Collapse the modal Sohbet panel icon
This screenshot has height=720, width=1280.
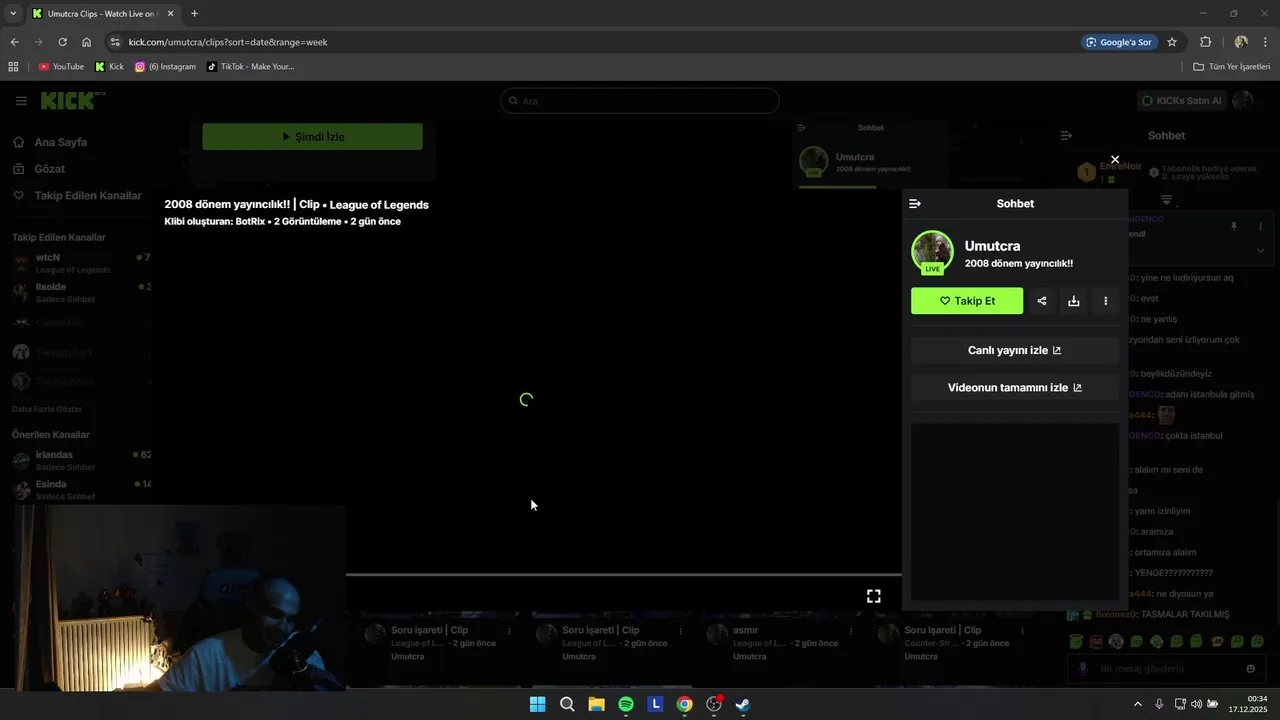coord(915,204)
